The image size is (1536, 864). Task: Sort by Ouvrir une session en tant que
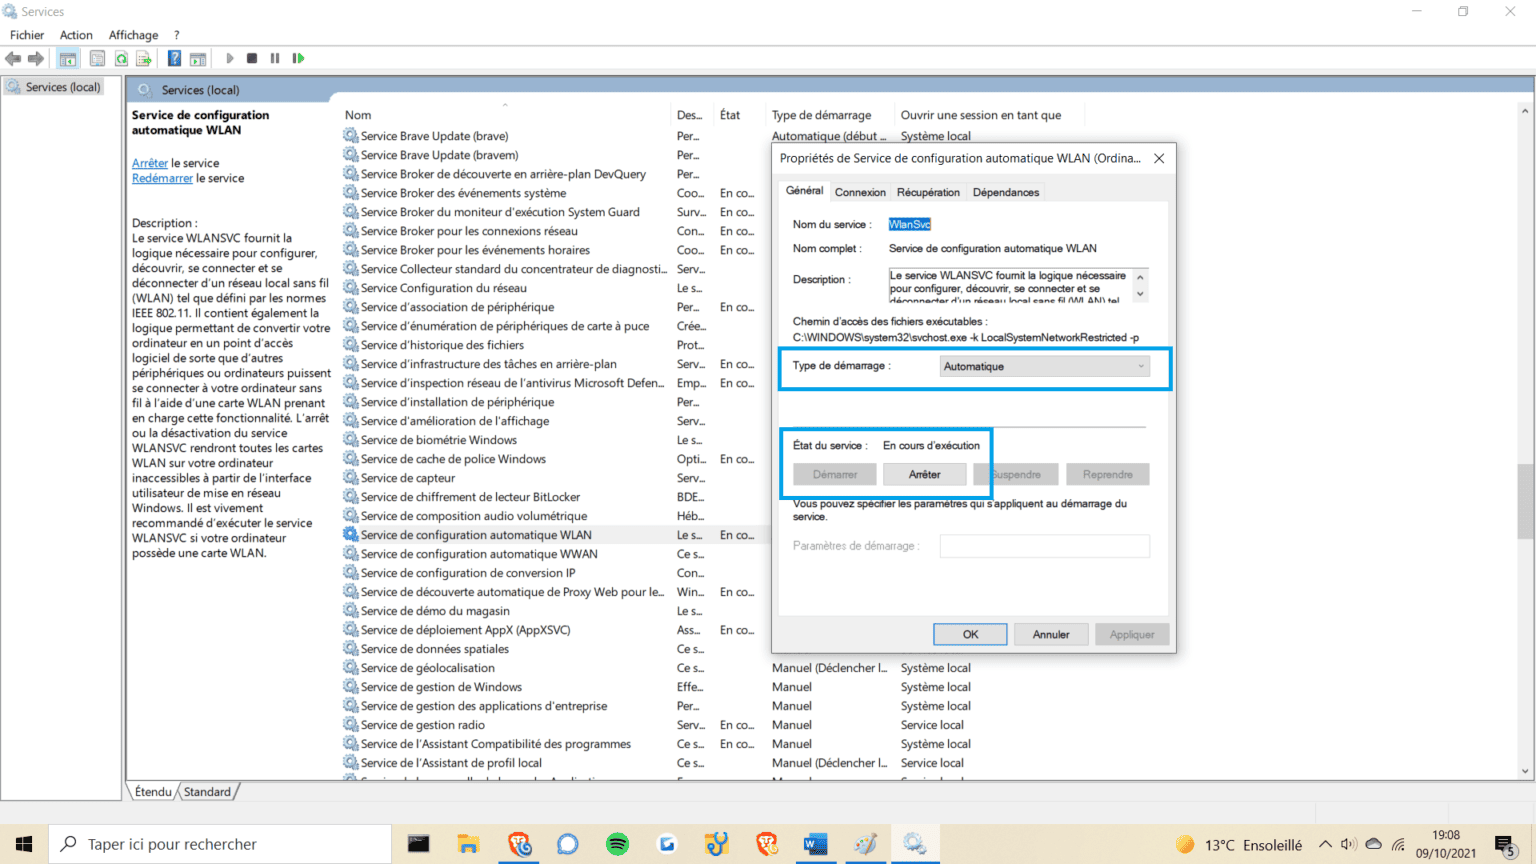pos(981,115)
